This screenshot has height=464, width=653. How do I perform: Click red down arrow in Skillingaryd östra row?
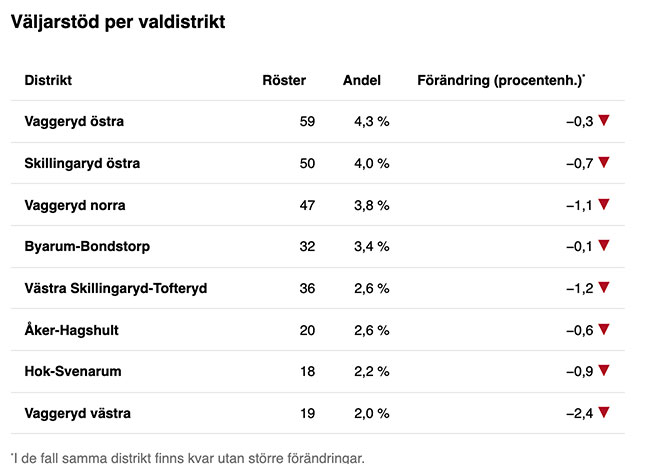click(x=604, y=163)
